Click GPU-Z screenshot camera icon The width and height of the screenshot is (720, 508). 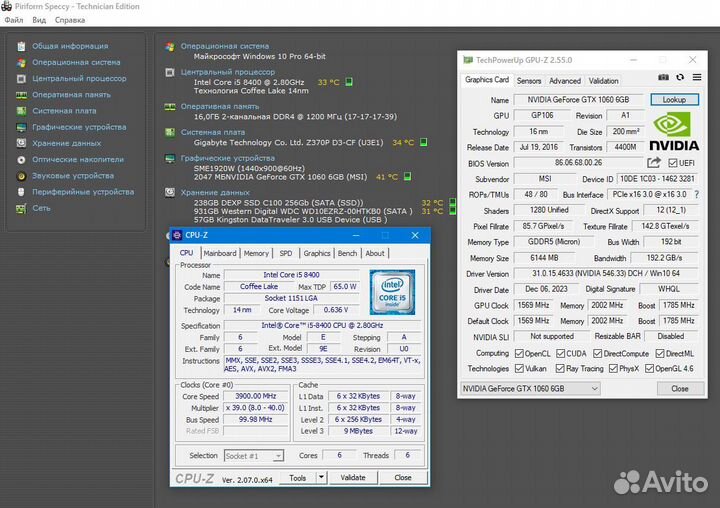[663, 77]
